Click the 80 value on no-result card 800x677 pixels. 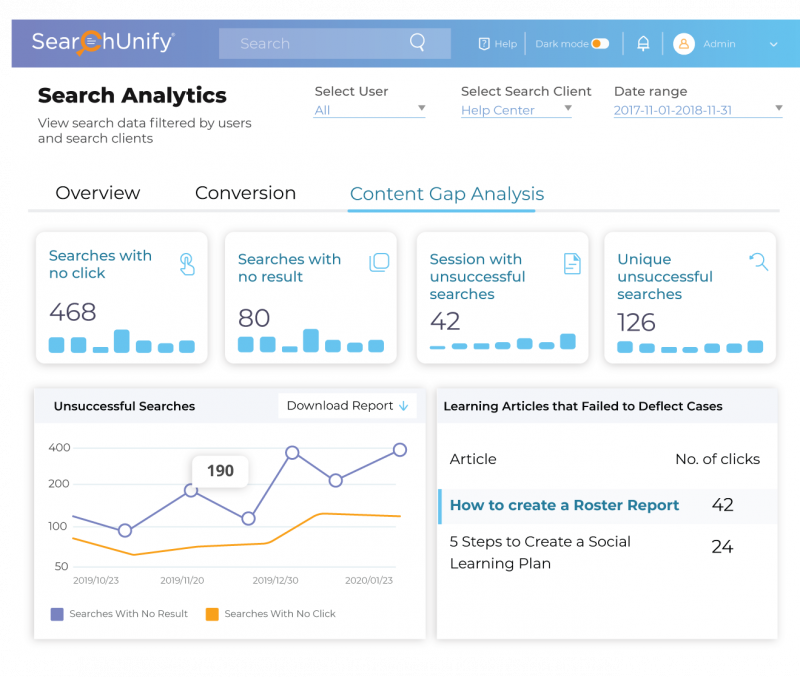coord(254,318)
